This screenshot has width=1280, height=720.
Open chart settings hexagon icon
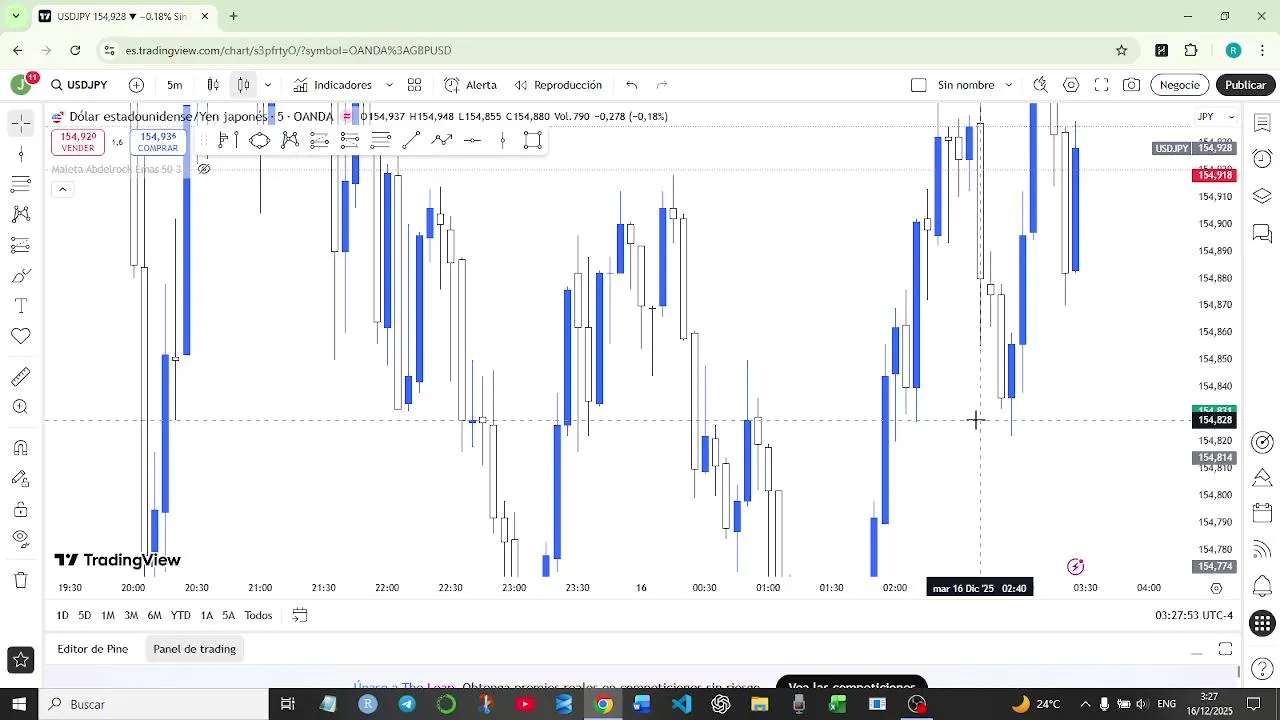(x=1071, y=85)
